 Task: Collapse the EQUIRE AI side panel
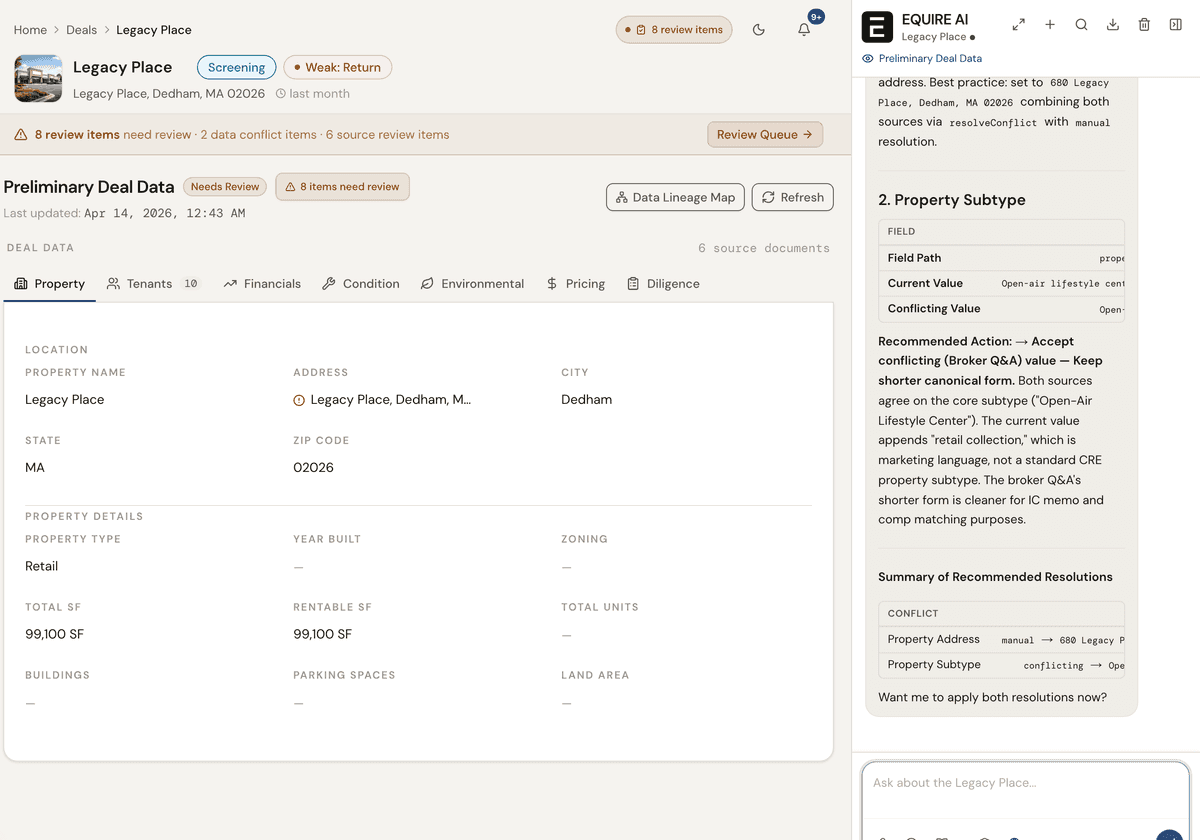pos(1175,25)
